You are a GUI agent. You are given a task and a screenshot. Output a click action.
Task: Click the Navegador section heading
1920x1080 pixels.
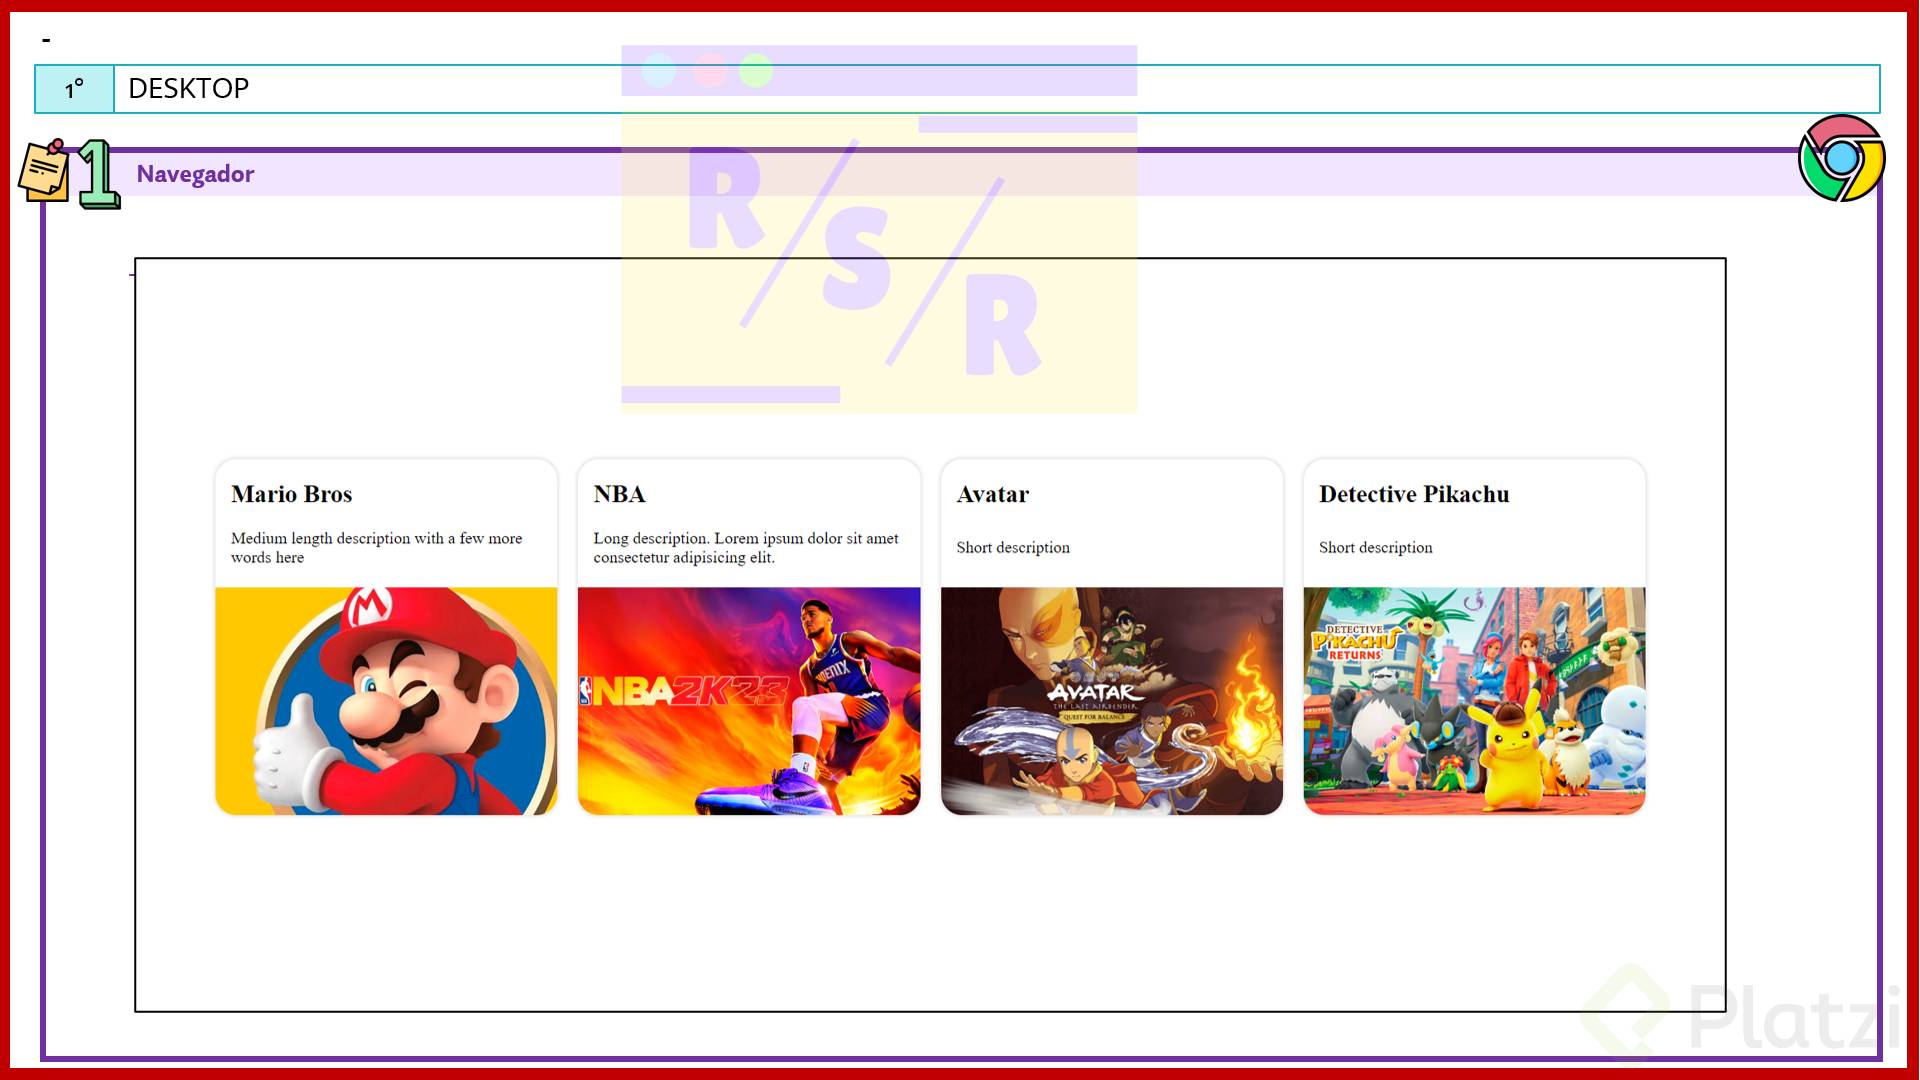click(x=195, y=174)
